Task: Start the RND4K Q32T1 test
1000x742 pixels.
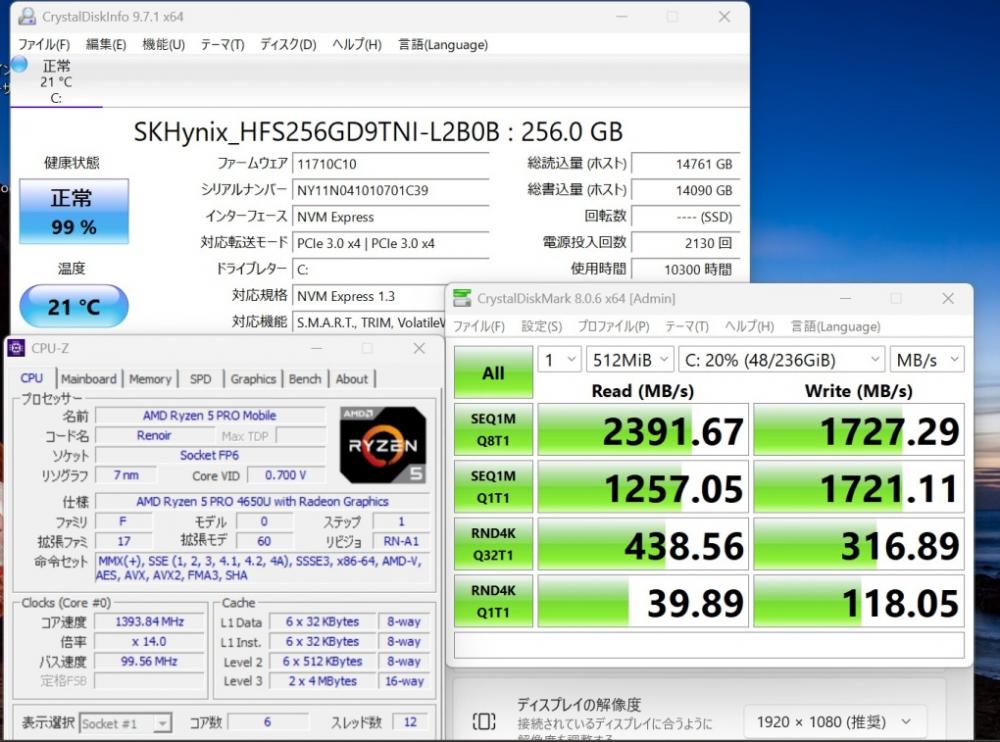Action: 493,544
